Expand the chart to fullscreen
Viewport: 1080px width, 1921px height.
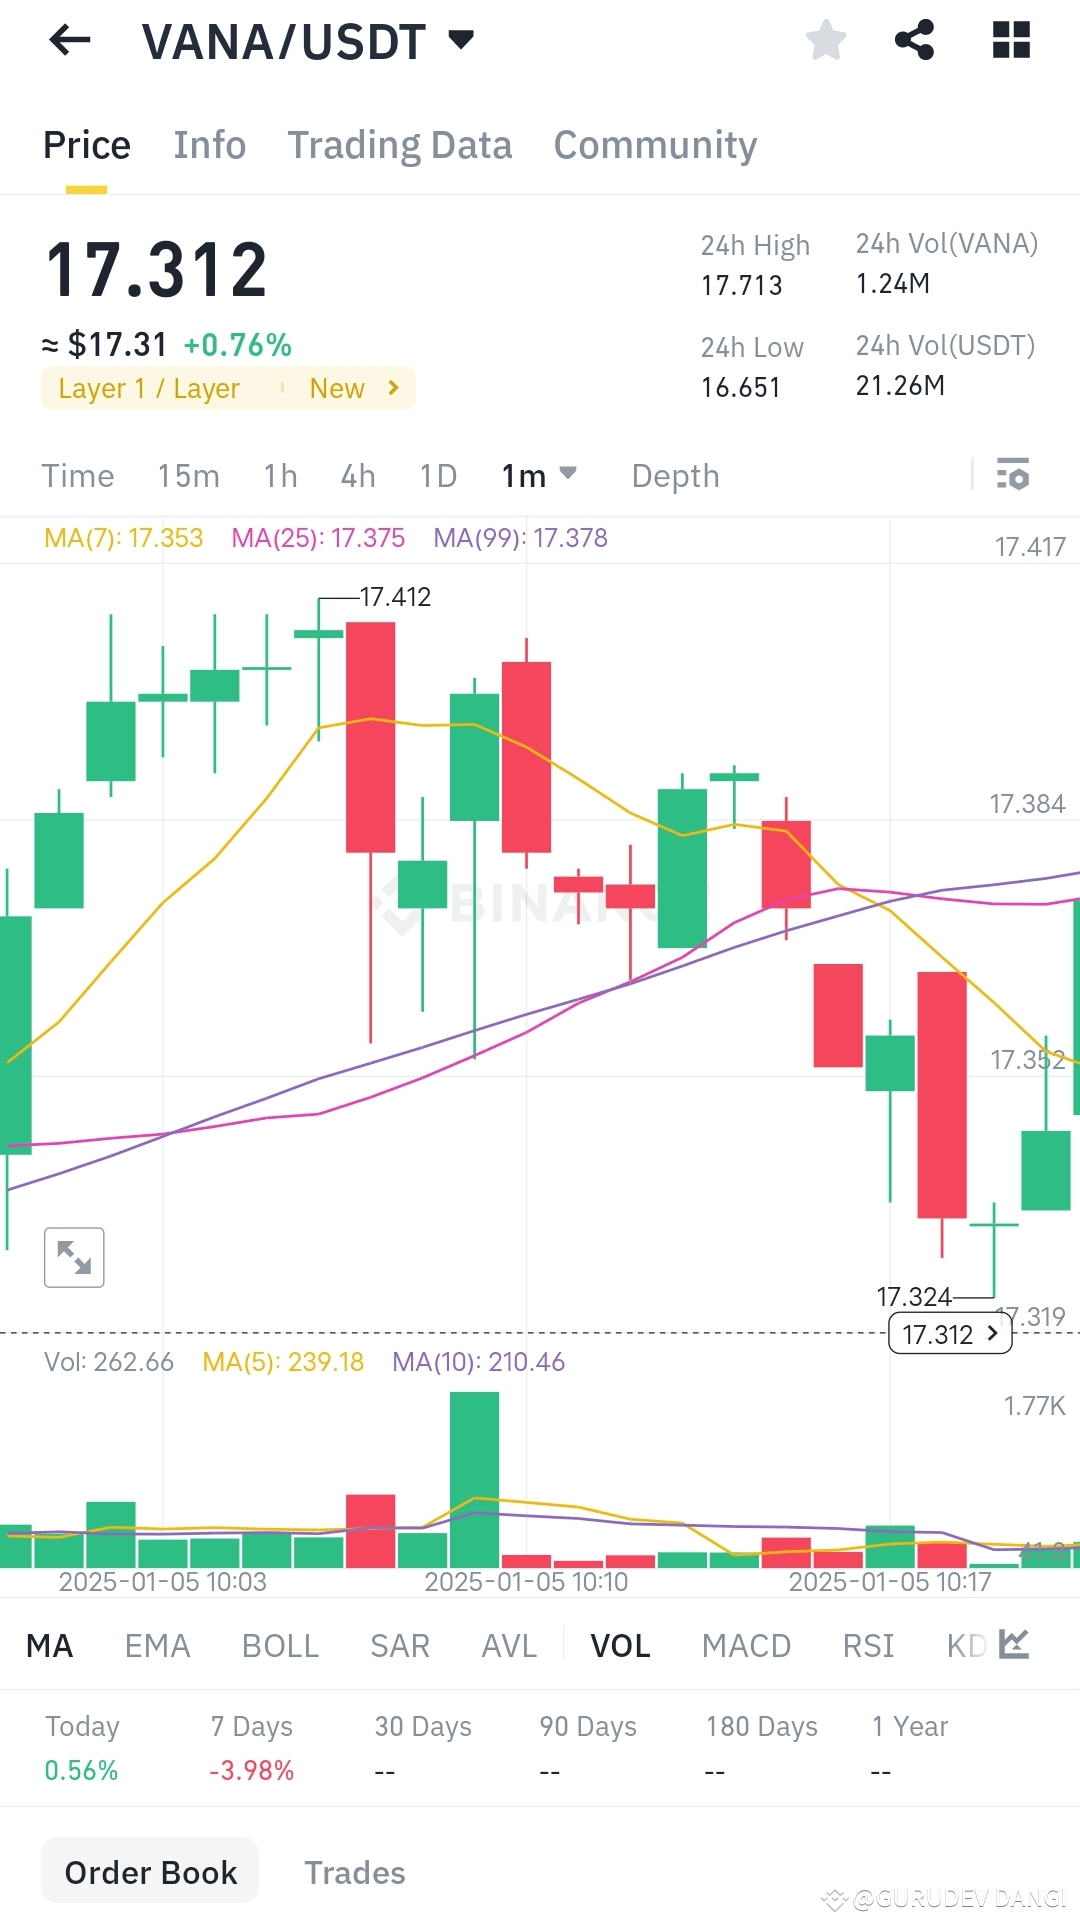tap(74, 1256)
